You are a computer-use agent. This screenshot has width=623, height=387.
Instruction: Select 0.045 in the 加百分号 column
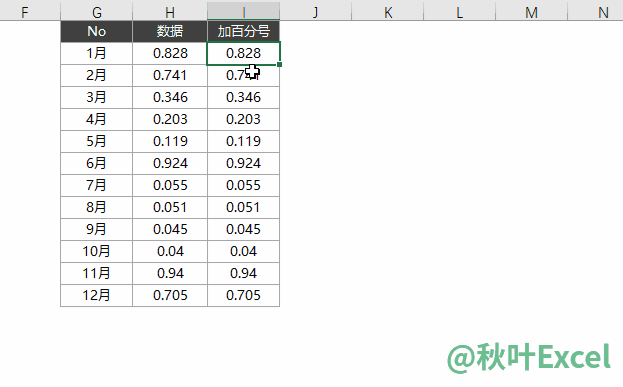click(x=244, y=229)
